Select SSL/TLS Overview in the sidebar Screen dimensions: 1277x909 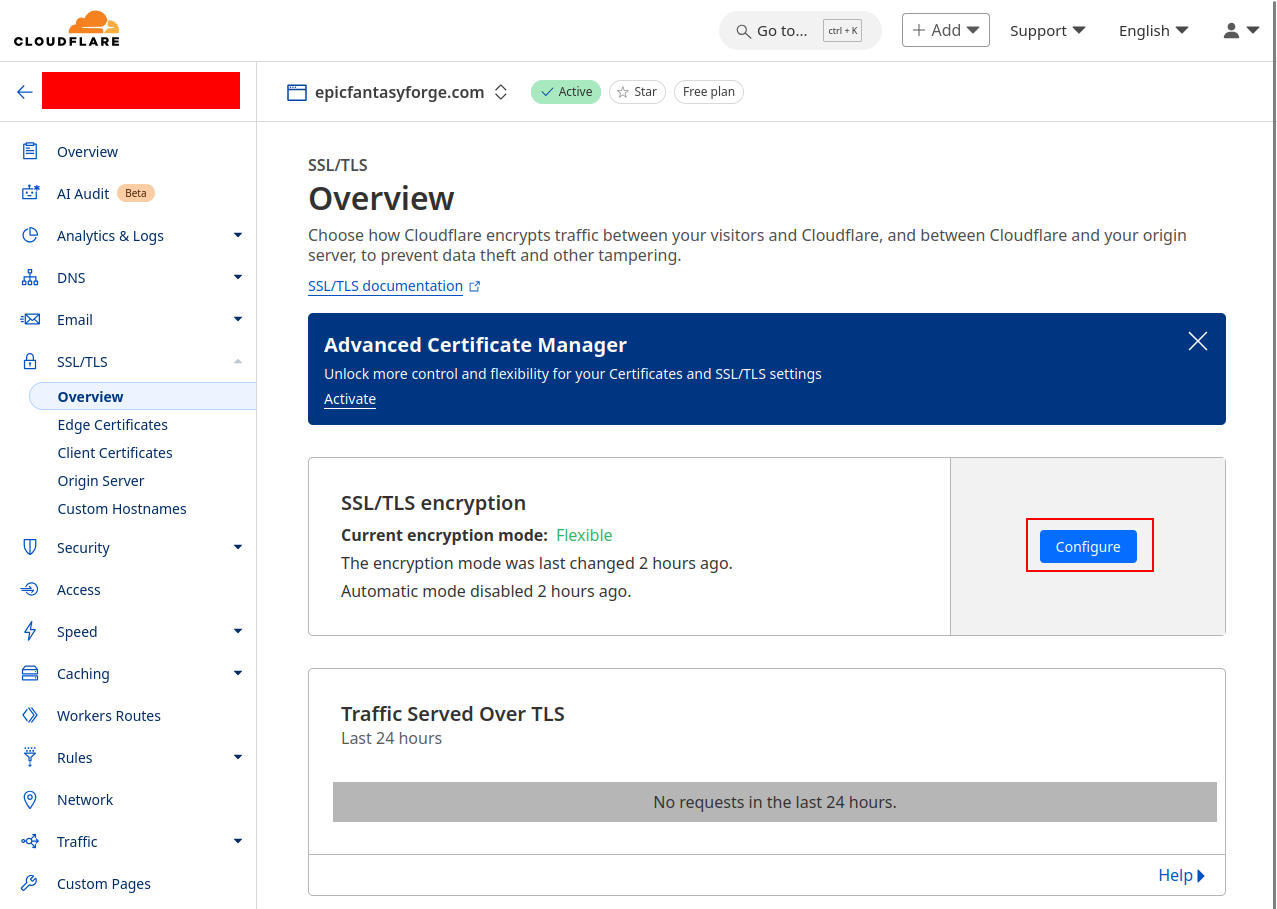click(143, 396)
